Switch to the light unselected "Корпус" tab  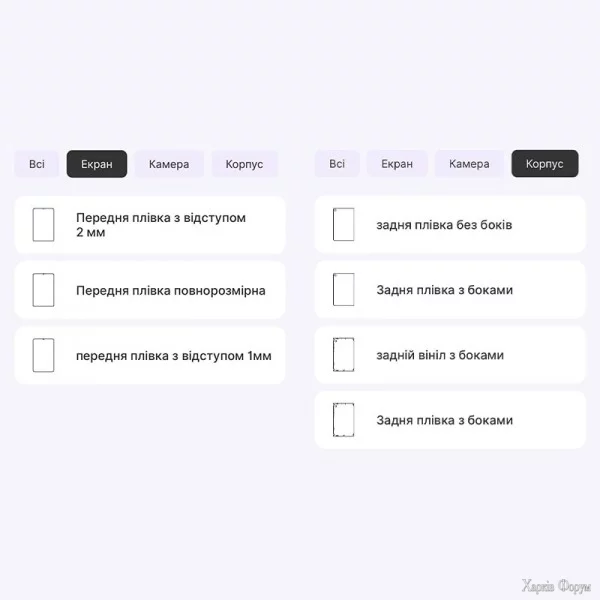click(x=245, y=164)
